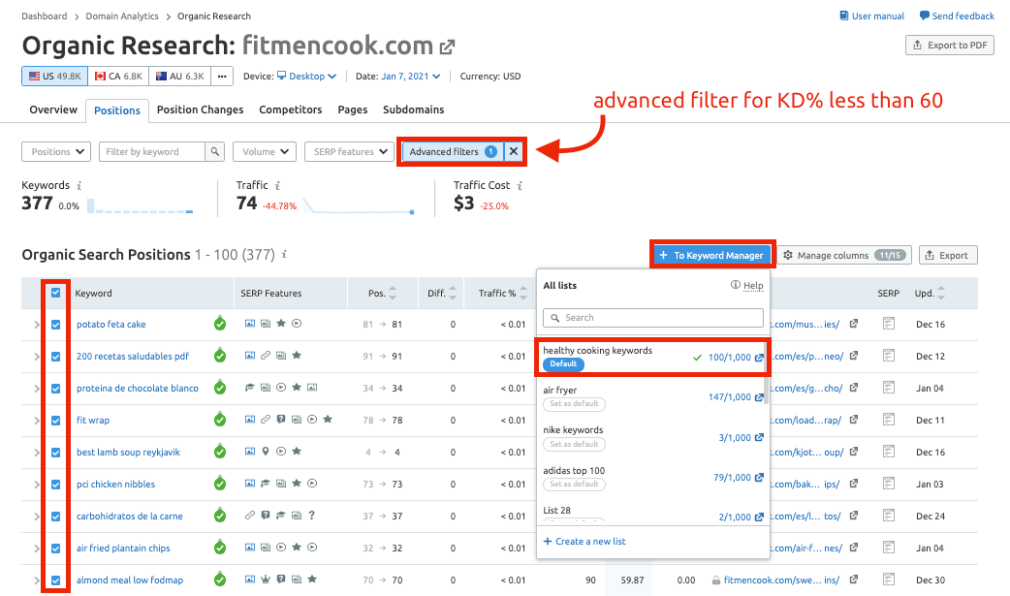This screenshot has height=596, width=1010.
Task: Uncheck the potato feta cake row checkbox
Action: (56, 324)
